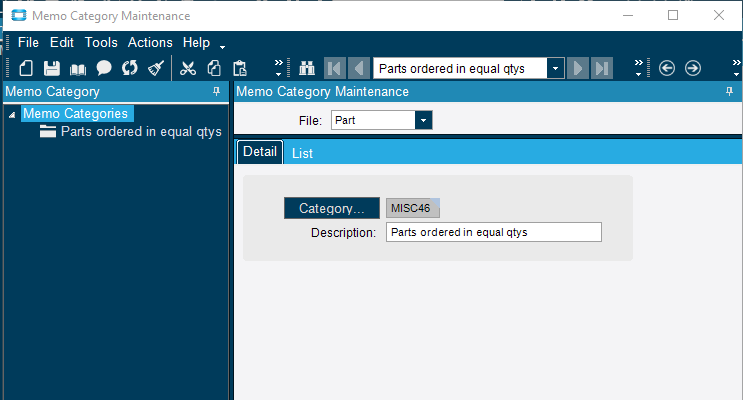Select Memo Categories root tree item

[76, 114]
